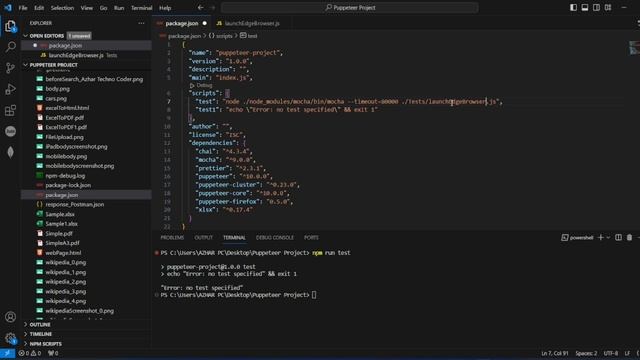Select the powershell terminal label
This screenshot has height=360, width=640.
click(x=577, y=238)
